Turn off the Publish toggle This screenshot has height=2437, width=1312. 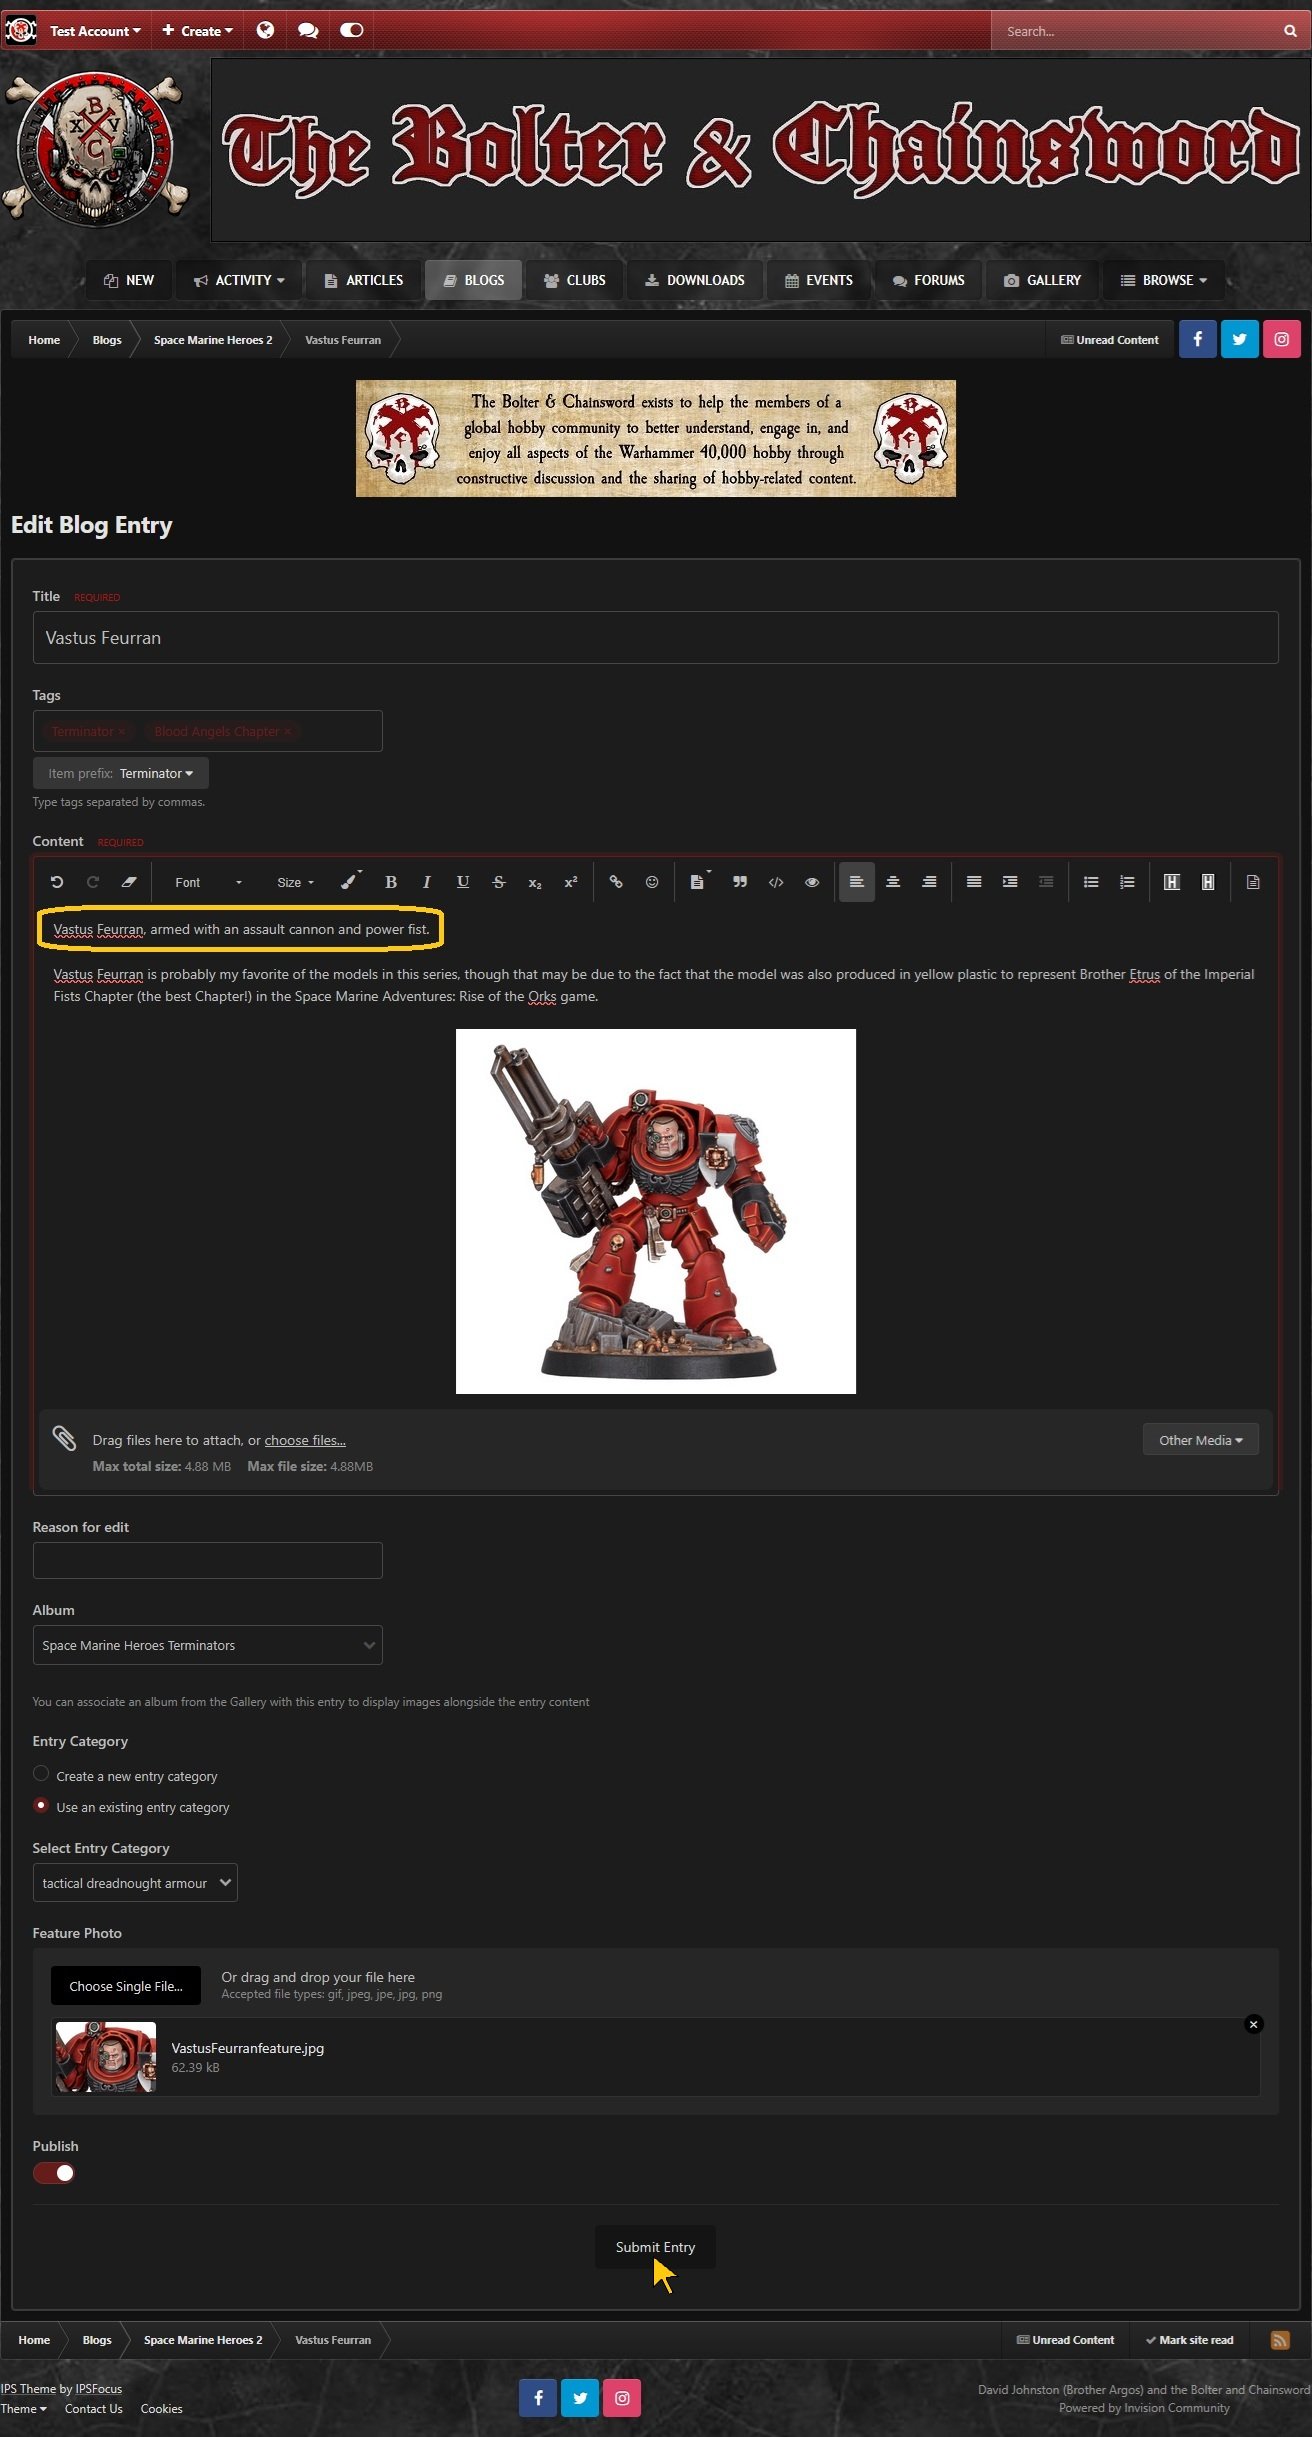54,2173
